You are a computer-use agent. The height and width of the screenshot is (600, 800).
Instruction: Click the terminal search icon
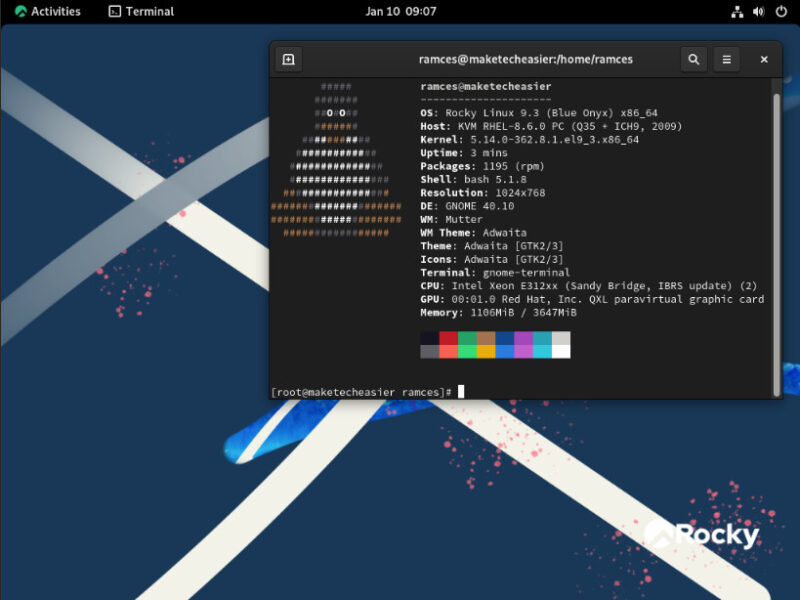click(693, 59)
